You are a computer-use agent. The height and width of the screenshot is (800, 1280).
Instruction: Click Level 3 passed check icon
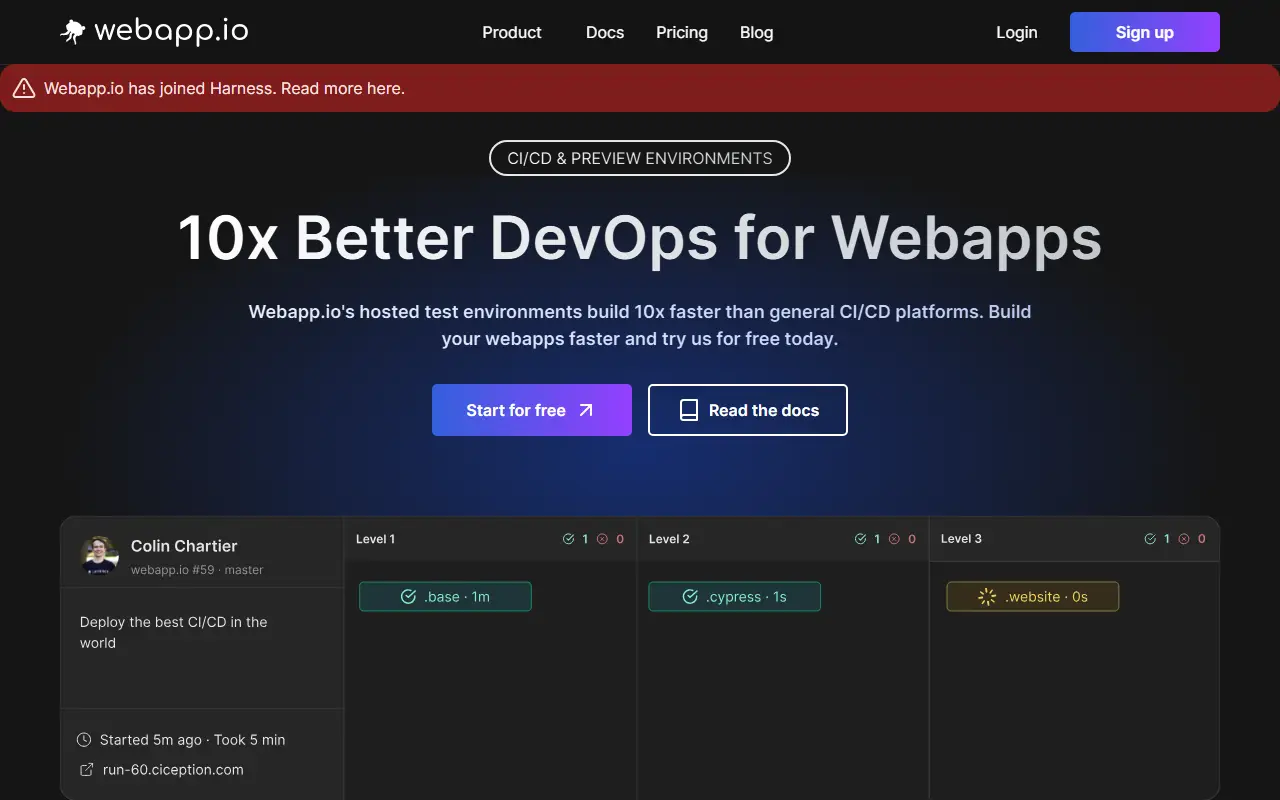[1150, 539]
